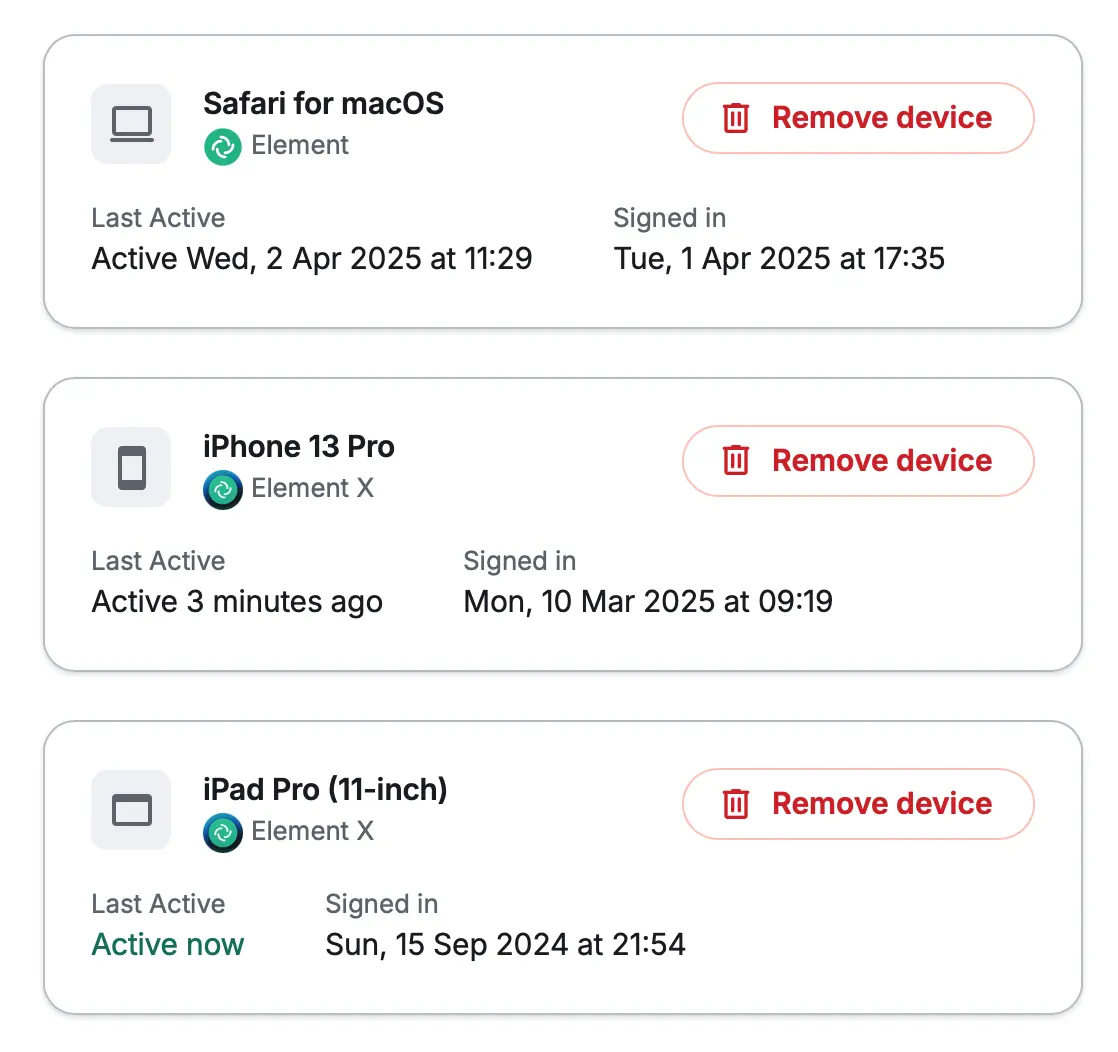Click the laptop icon on the Safari card
Viewport: 1118px width, 1052px height.
(x=131, y=124)
